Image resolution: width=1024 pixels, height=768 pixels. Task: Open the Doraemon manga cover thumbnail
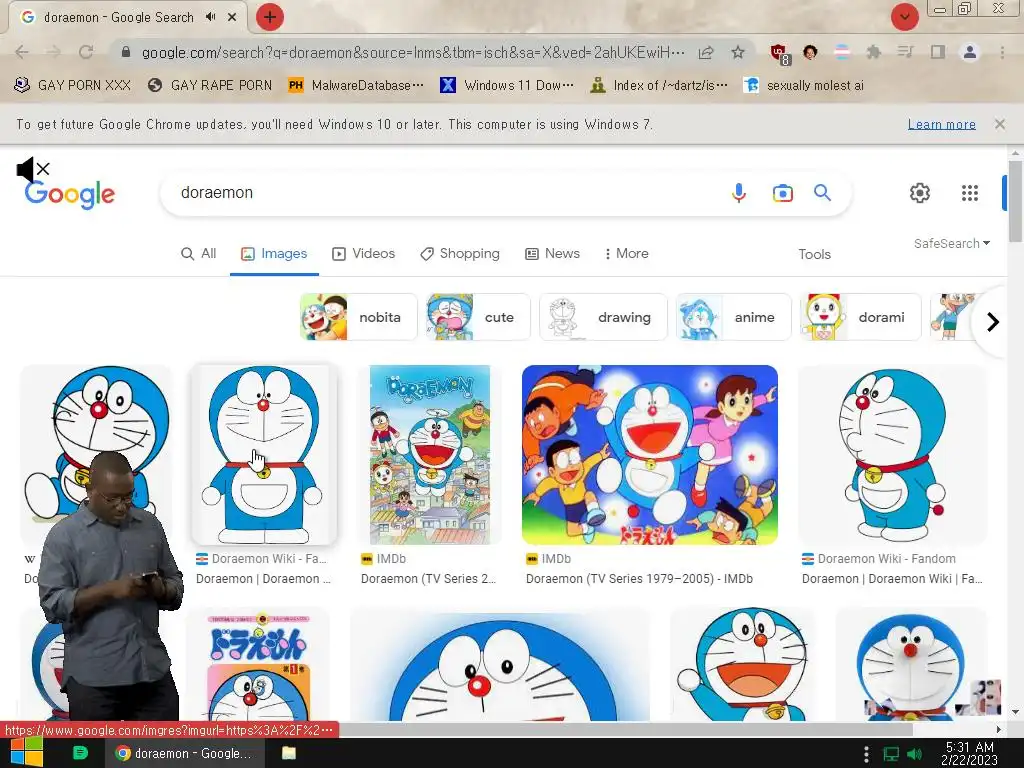coord(258,665)
